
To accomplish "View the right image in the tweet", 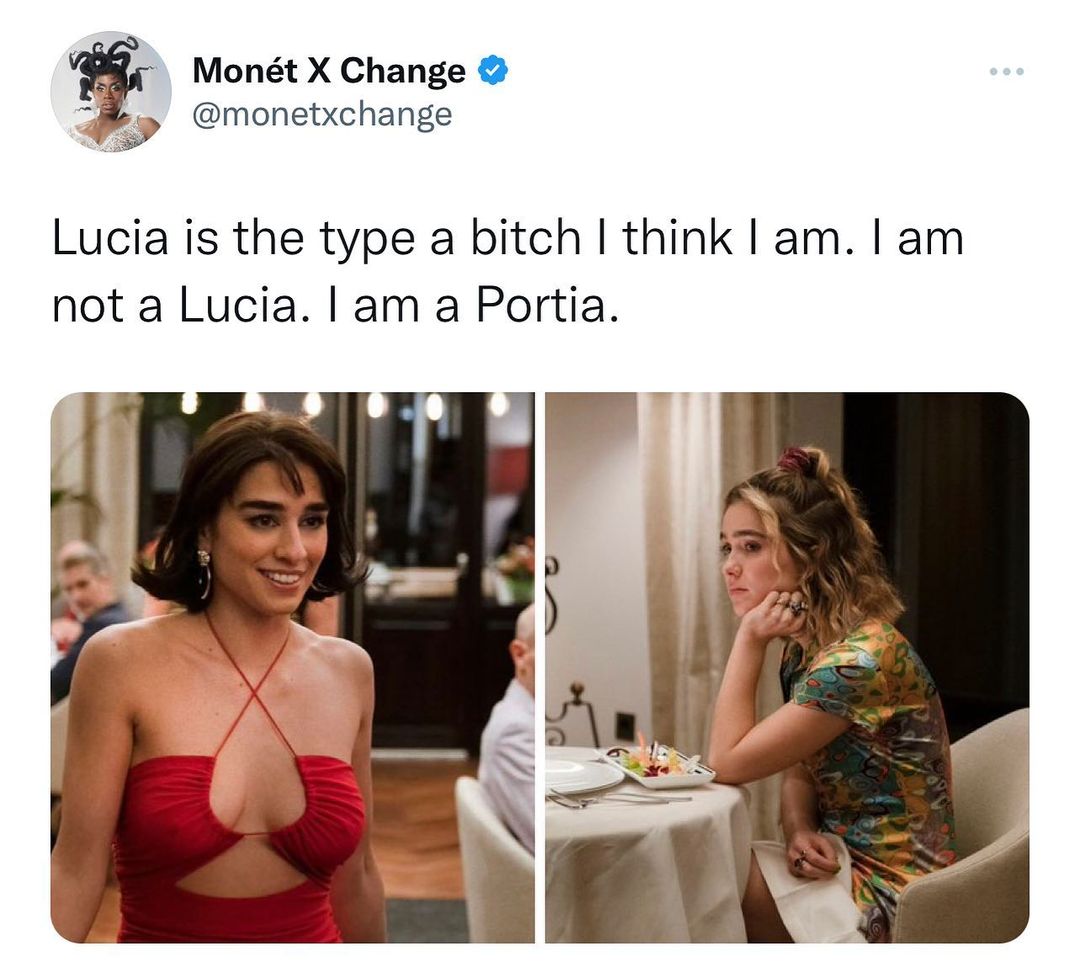I will 787,667.
